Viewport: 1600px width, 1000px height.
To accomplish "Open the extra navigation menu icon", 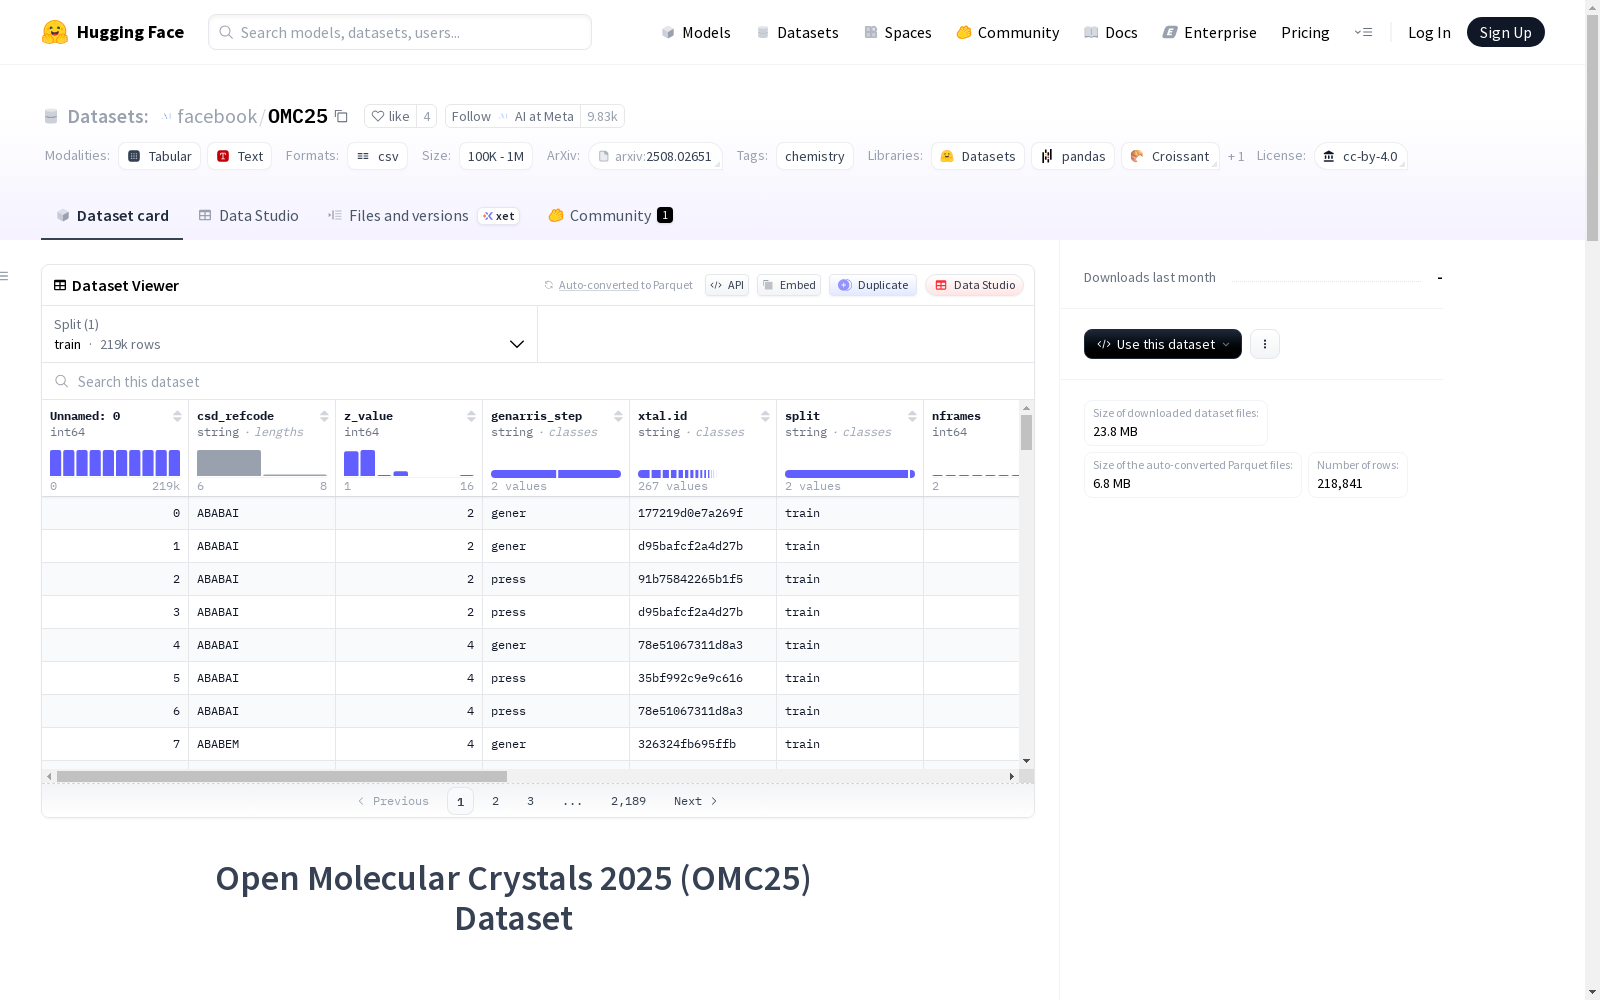I will point(1363,32).
